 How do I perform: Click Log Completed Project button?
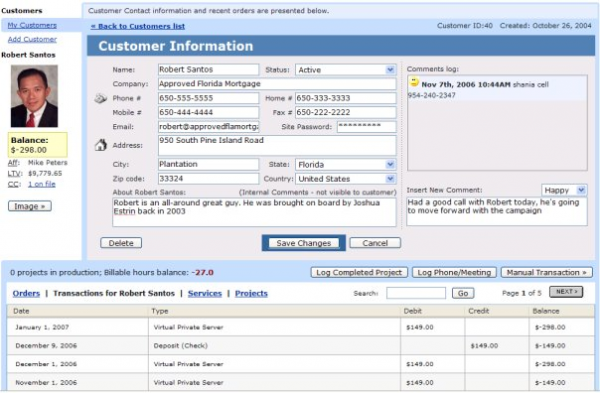point(359,272)
